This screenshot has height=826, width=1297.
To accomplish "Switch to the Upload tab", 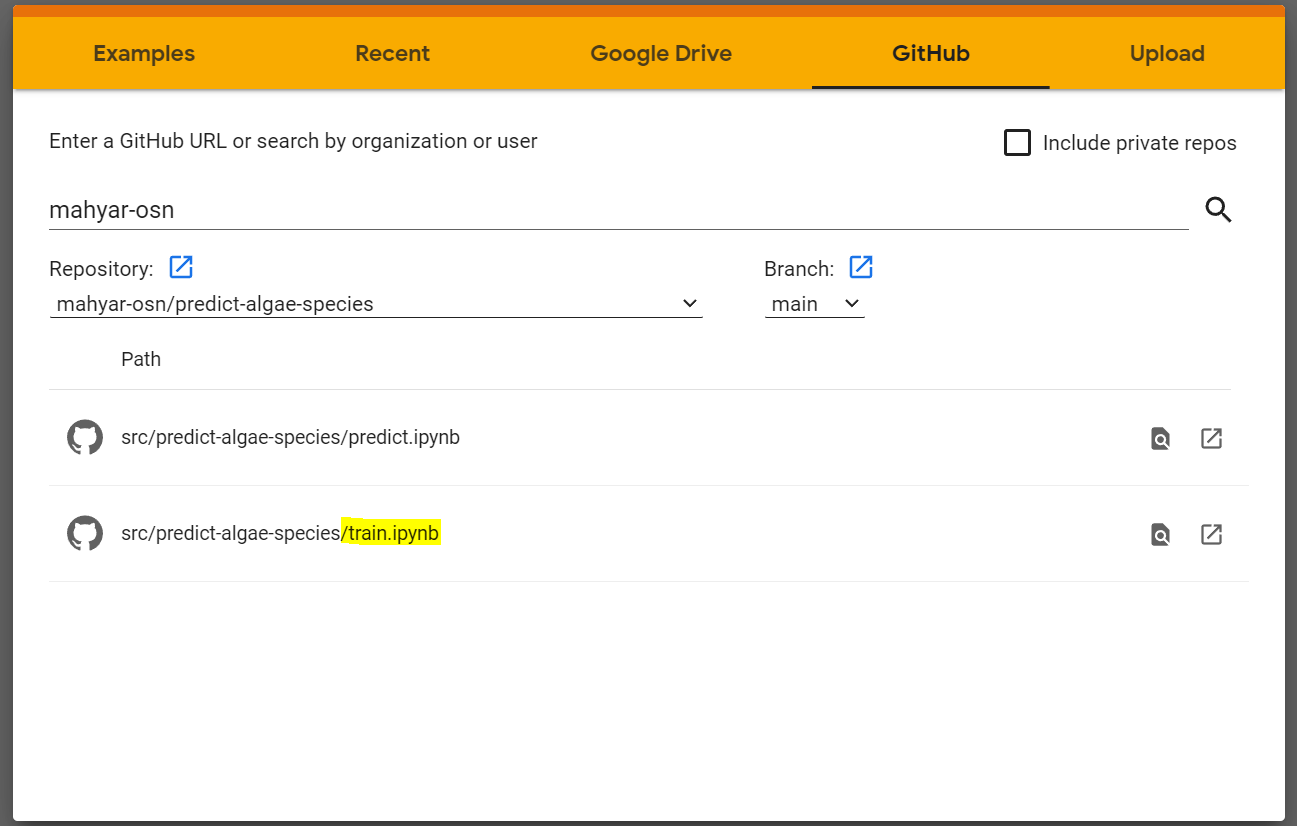I will pos(1167,54).
